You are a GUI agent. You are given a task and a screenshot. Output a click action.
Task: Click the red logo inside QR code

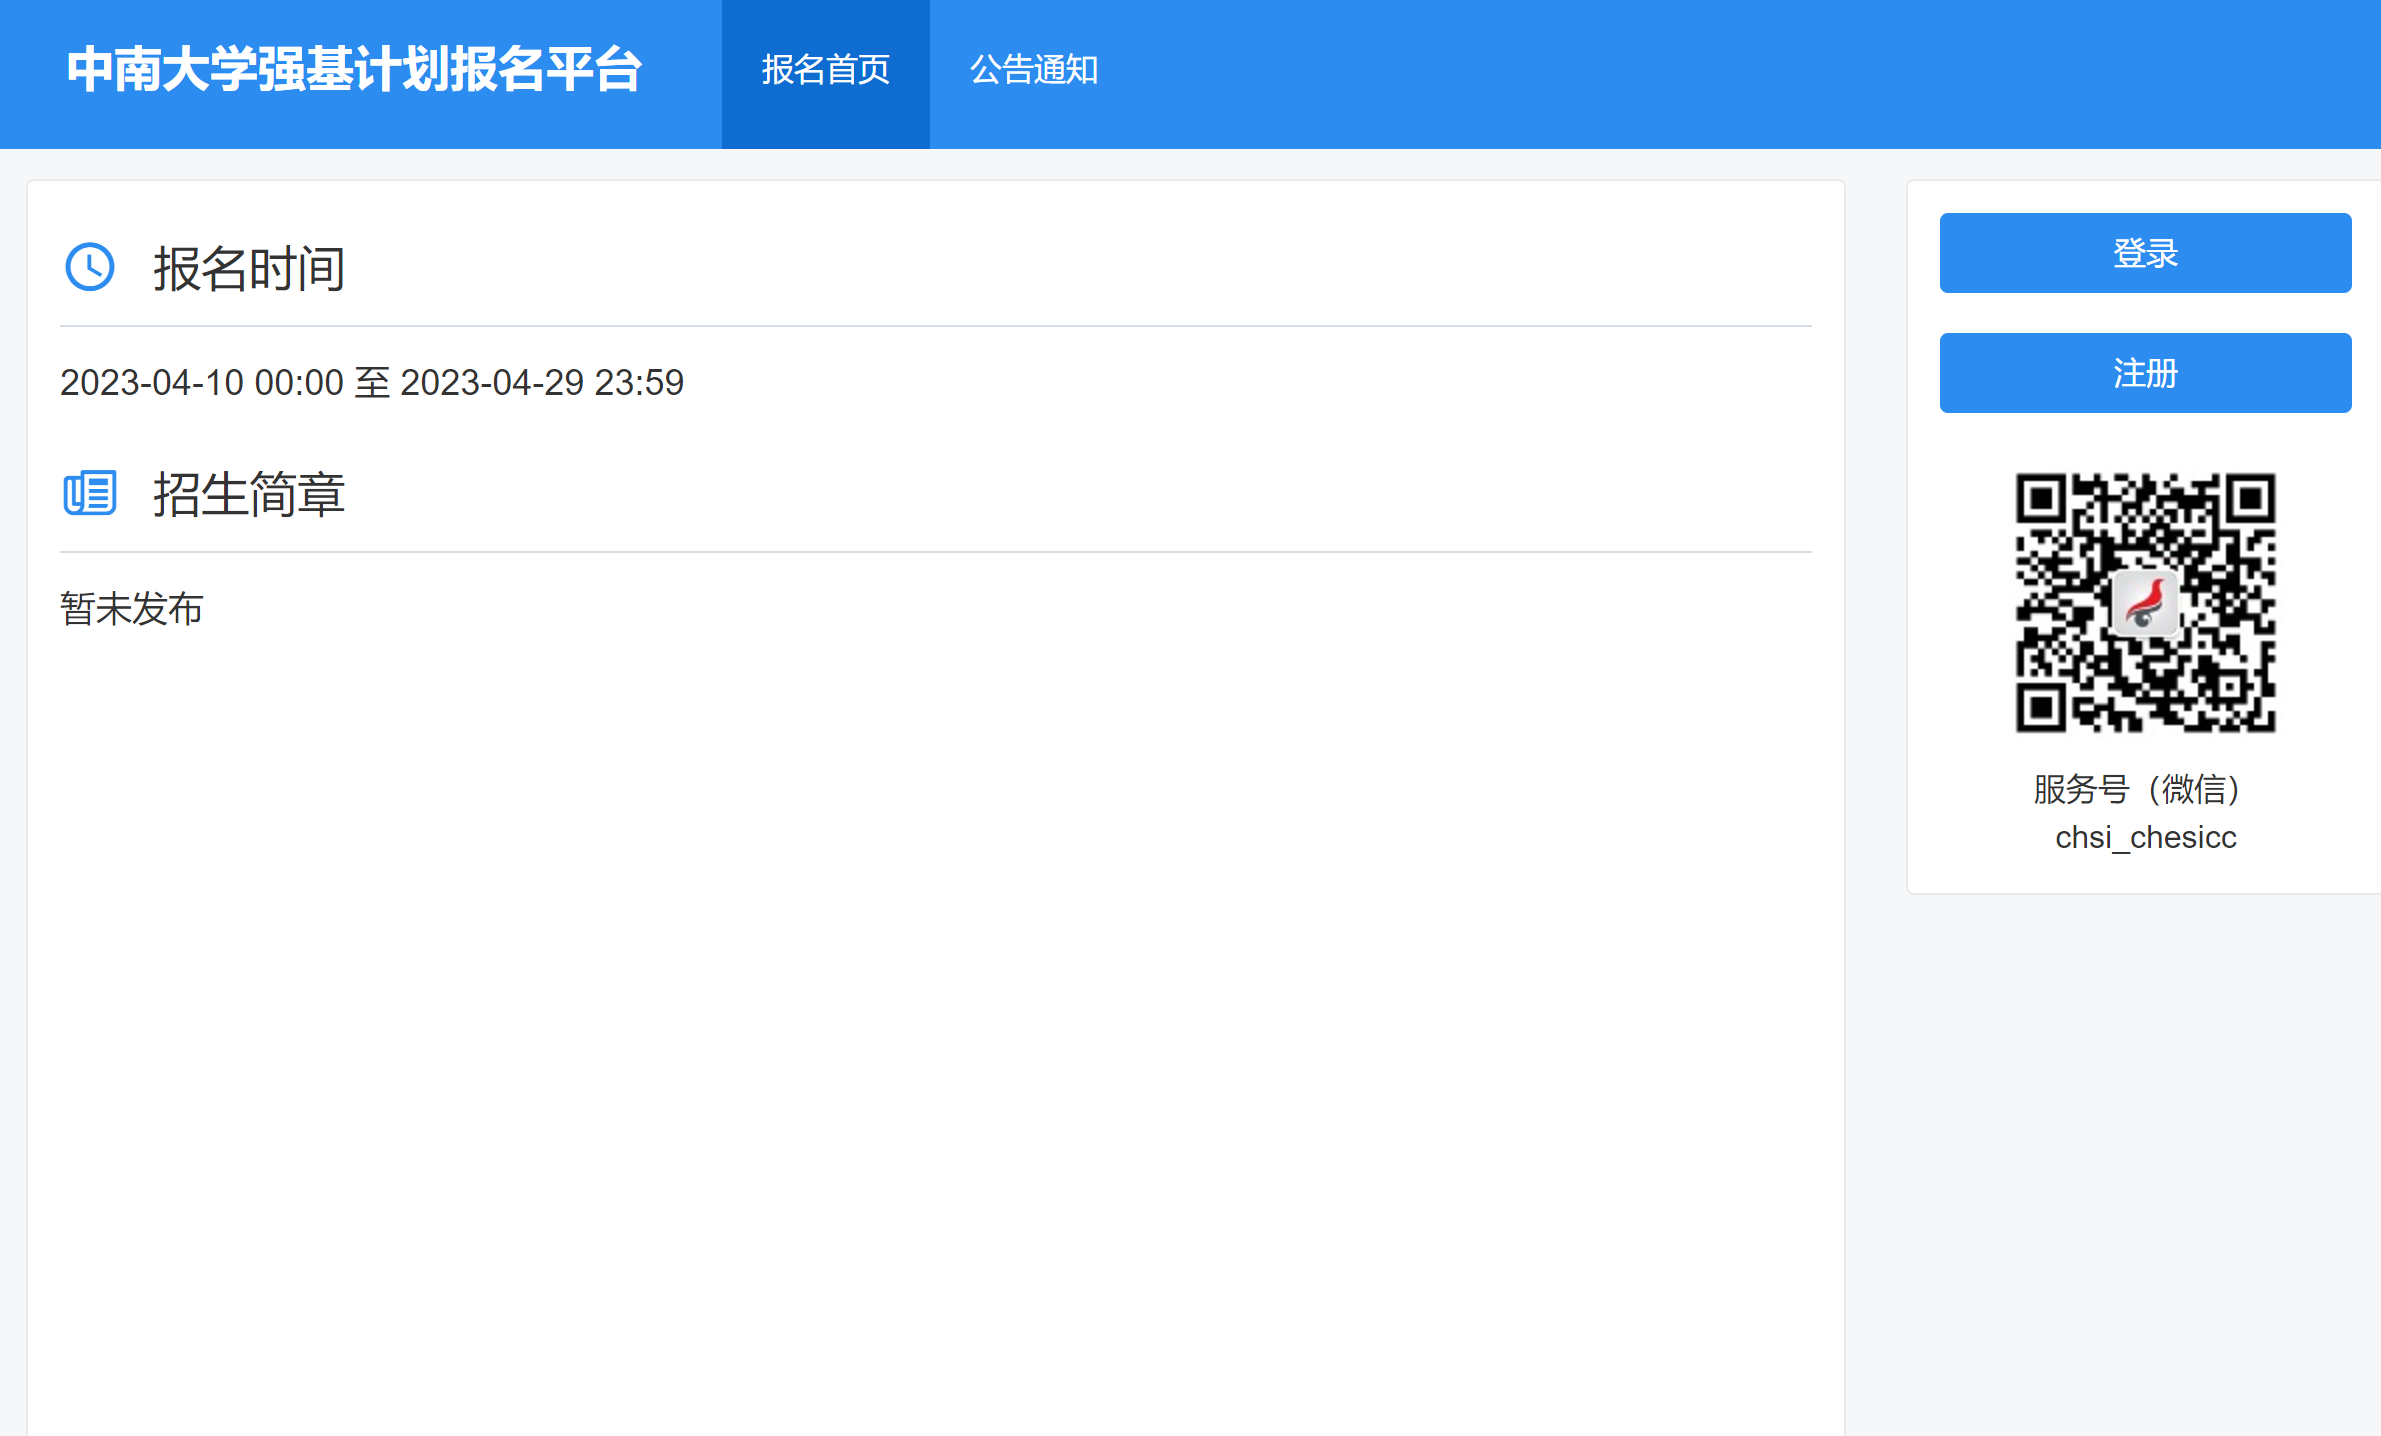coord(2145,603)
